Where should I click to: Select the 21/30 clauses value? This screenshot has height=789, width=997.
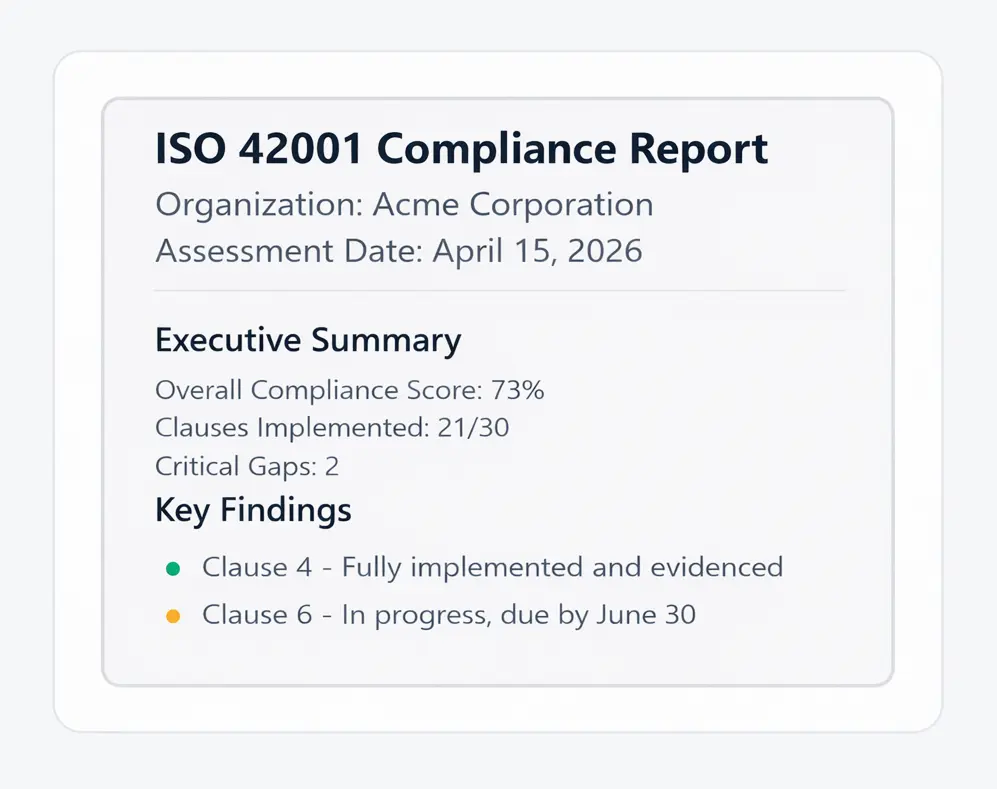473,428
